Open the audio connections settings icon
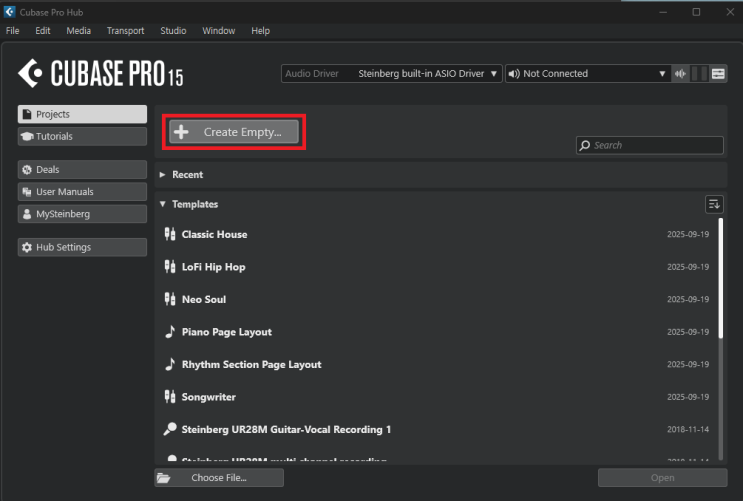The height and width of the screenshot is (501, 743). point(718,73)
